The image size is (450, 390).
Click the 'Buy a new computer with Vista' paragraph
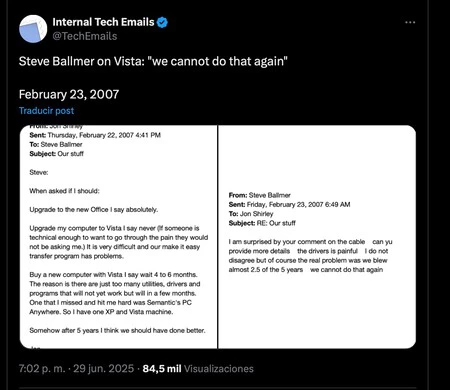point(115,293)
